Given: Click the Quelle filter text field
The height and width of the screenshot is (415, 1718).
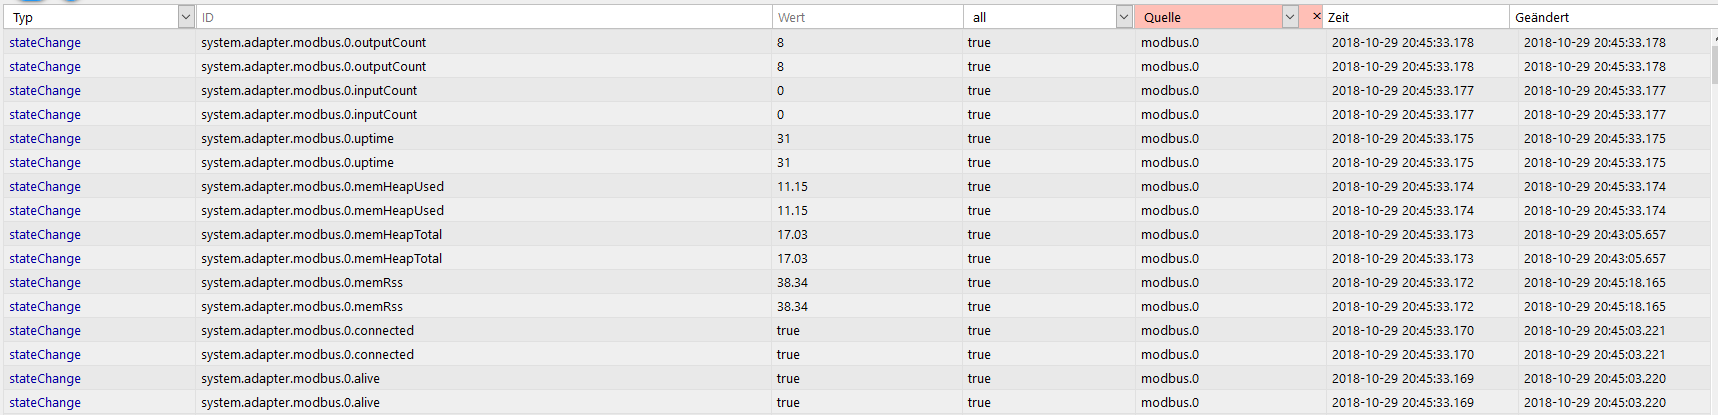Looking at the screenshot, I should (x=1209, y=17).
